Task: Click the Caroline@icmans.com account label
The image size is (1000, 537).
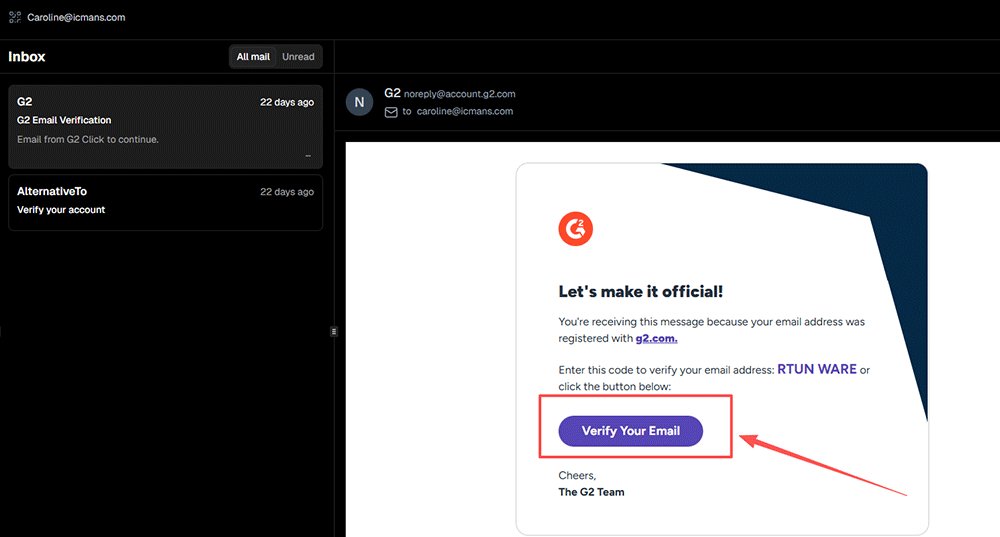Action: (76, 17)
